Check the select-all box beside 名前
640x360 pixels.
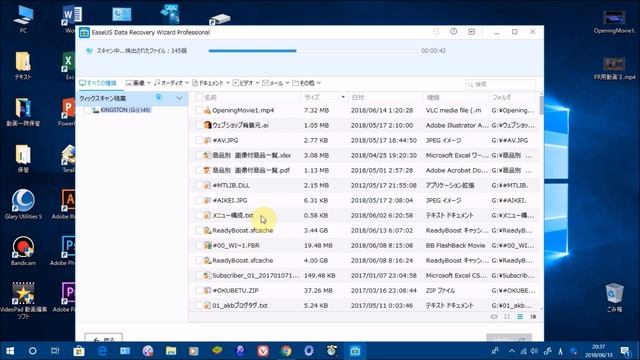pos(199,97)
